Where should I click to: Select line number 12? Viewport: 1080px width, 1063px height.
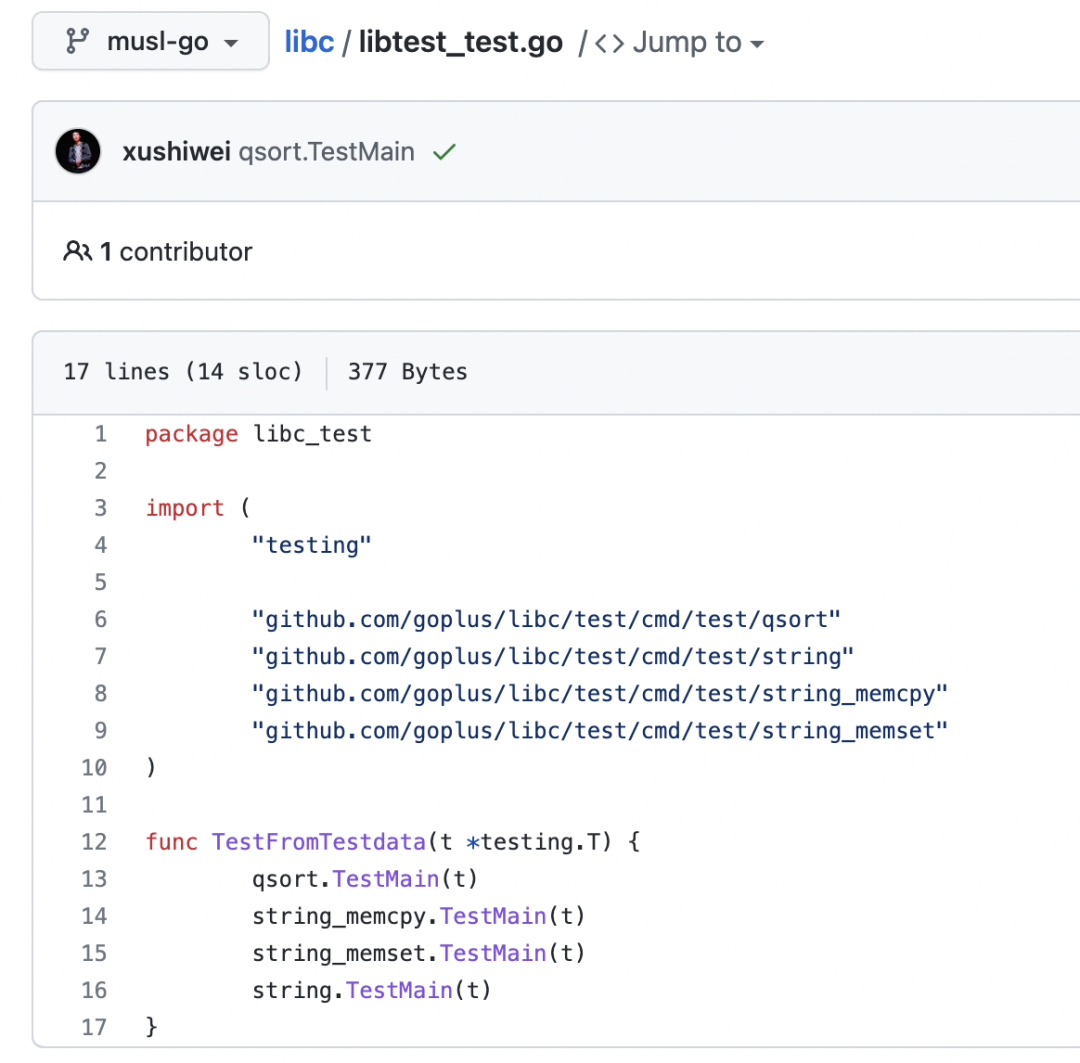pos(94,842)
